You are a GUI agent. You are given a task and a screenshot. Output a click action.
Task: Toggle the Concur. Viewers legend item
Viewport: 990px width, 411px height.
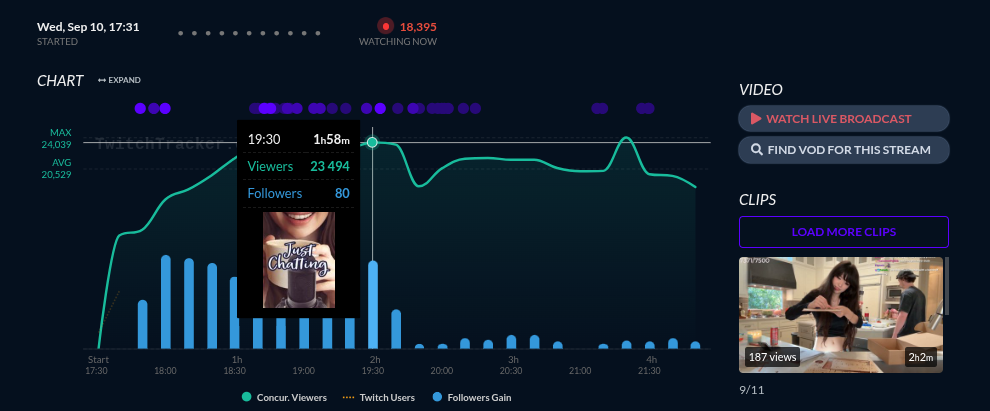pyautogui.click(x=285, y=398)
